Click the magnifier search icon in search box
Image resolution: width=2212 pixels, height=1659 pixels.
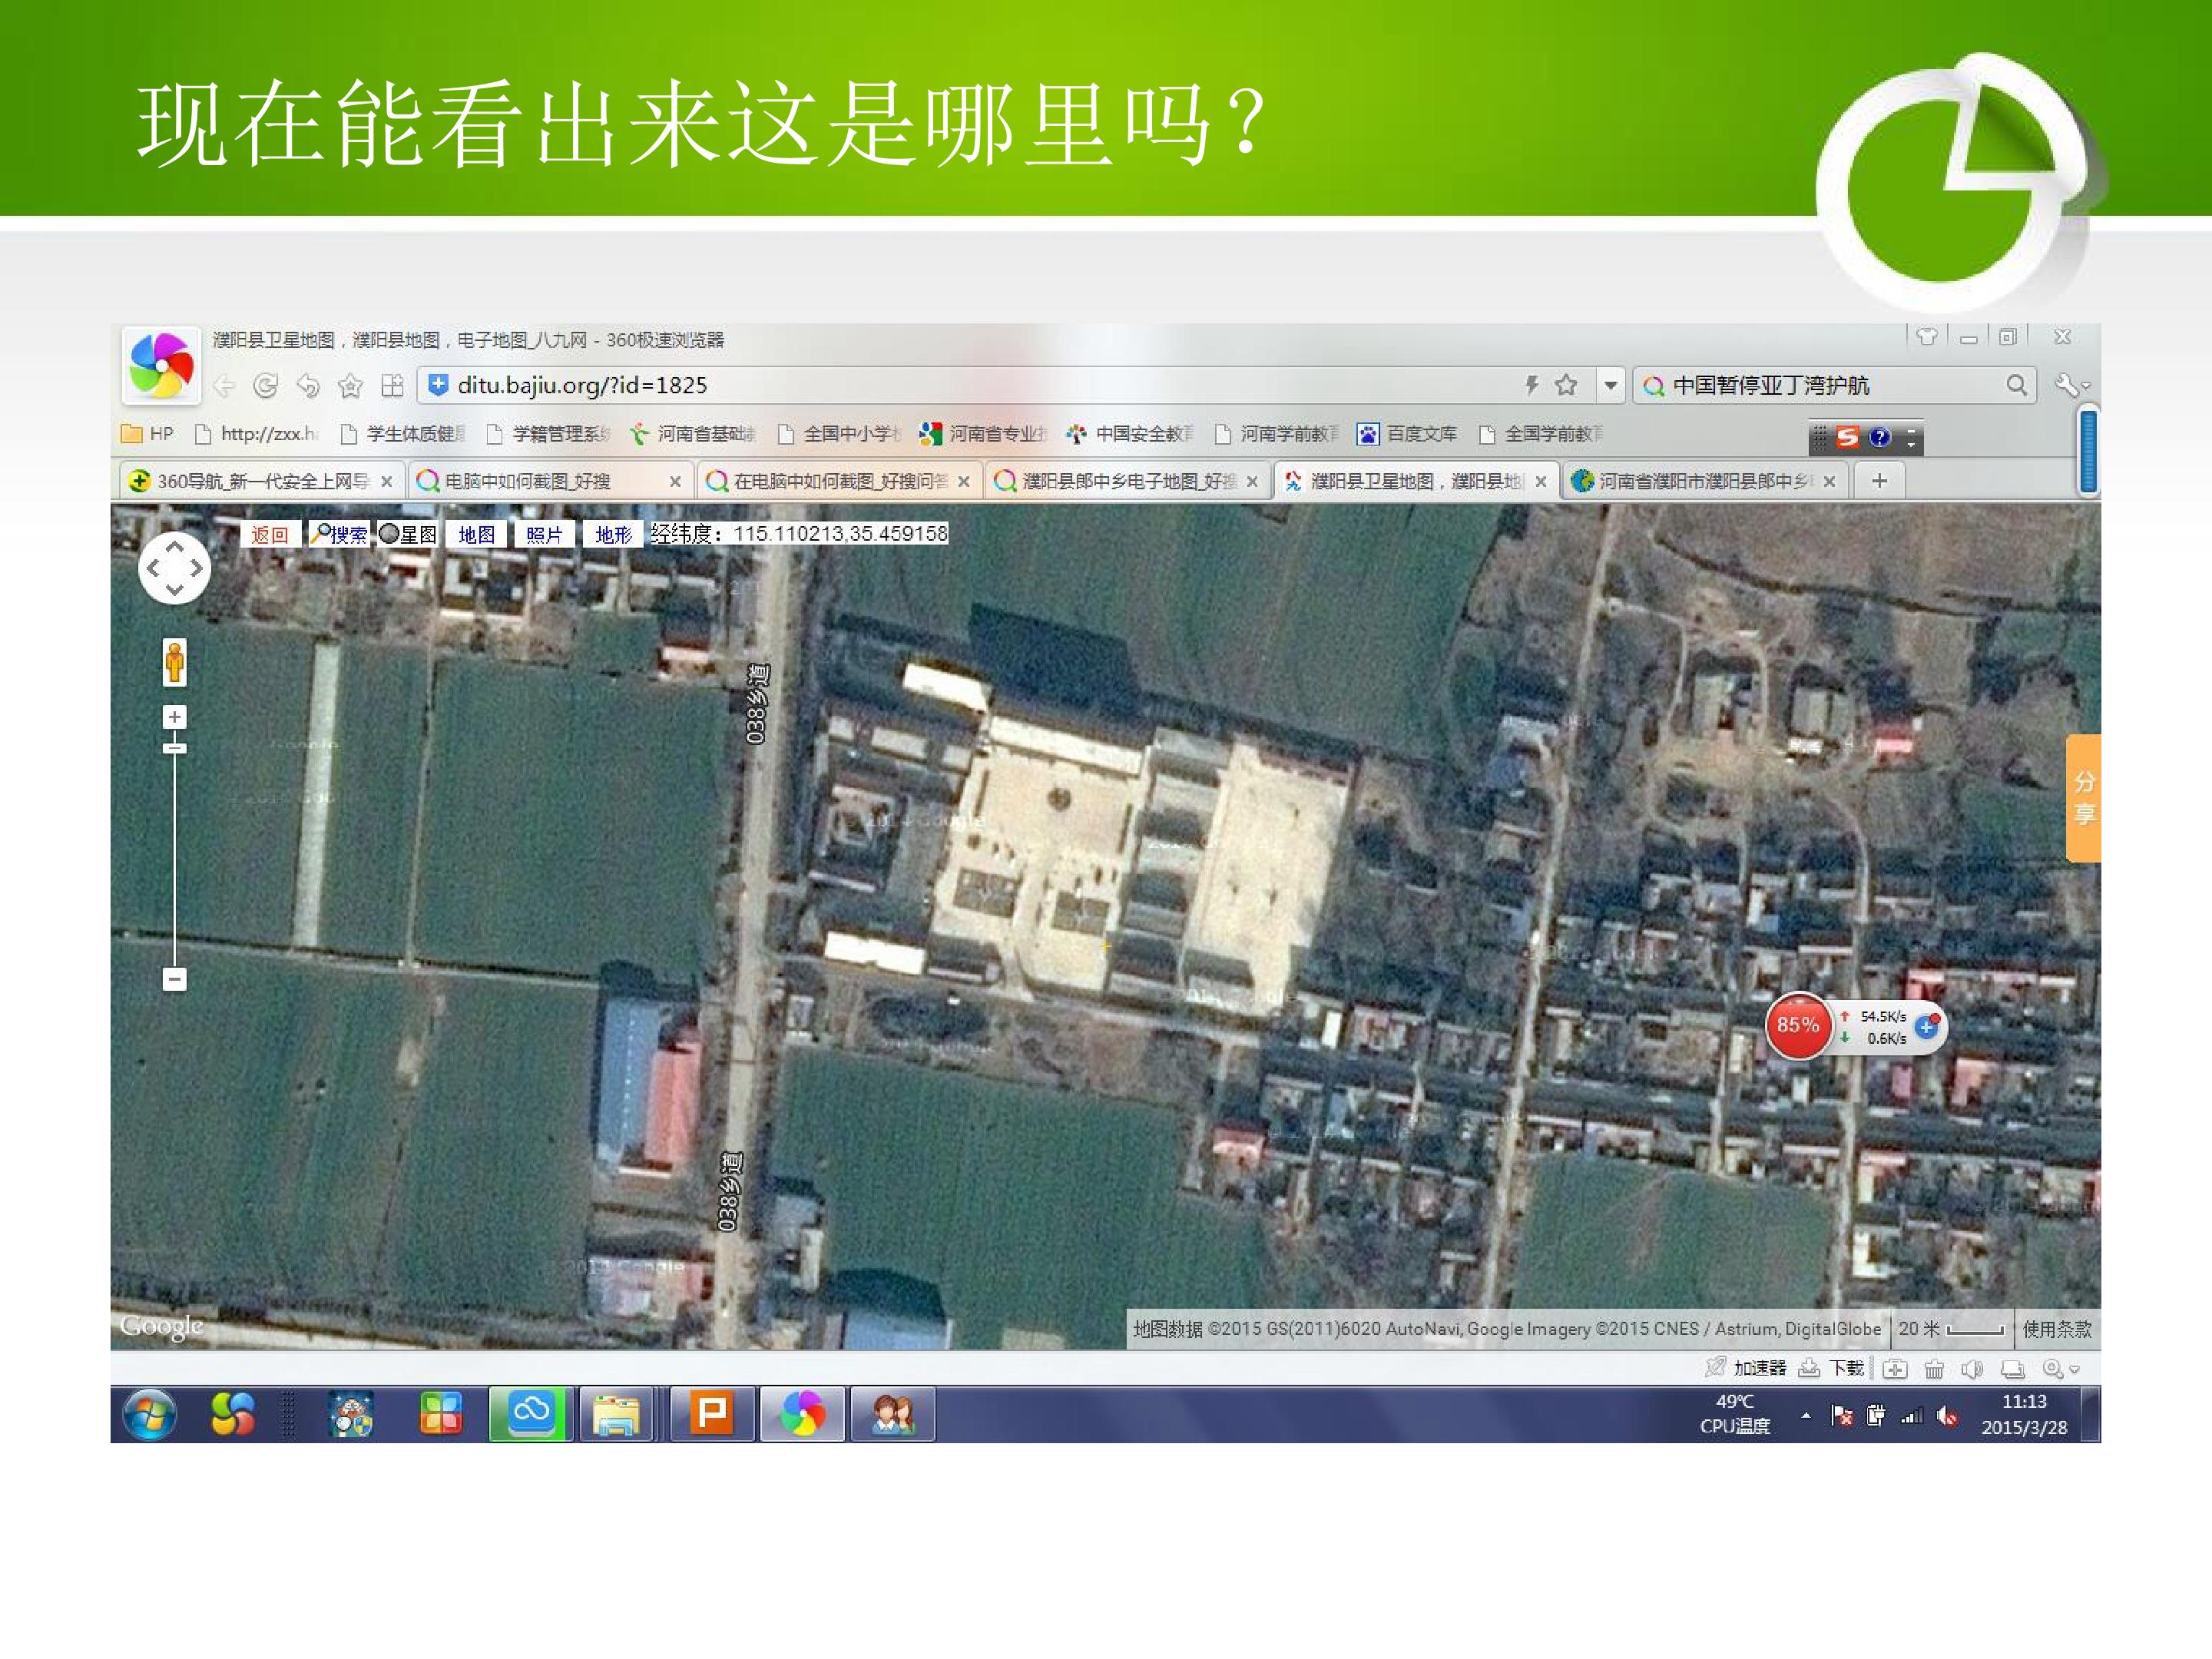(2016, 386)
